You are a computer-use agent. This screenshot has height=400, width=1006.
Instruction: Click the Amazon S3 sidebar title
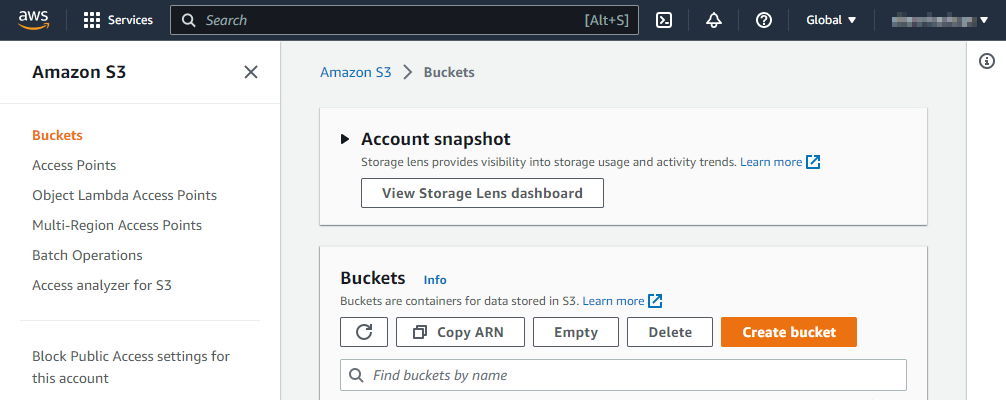tap(79, 72)
